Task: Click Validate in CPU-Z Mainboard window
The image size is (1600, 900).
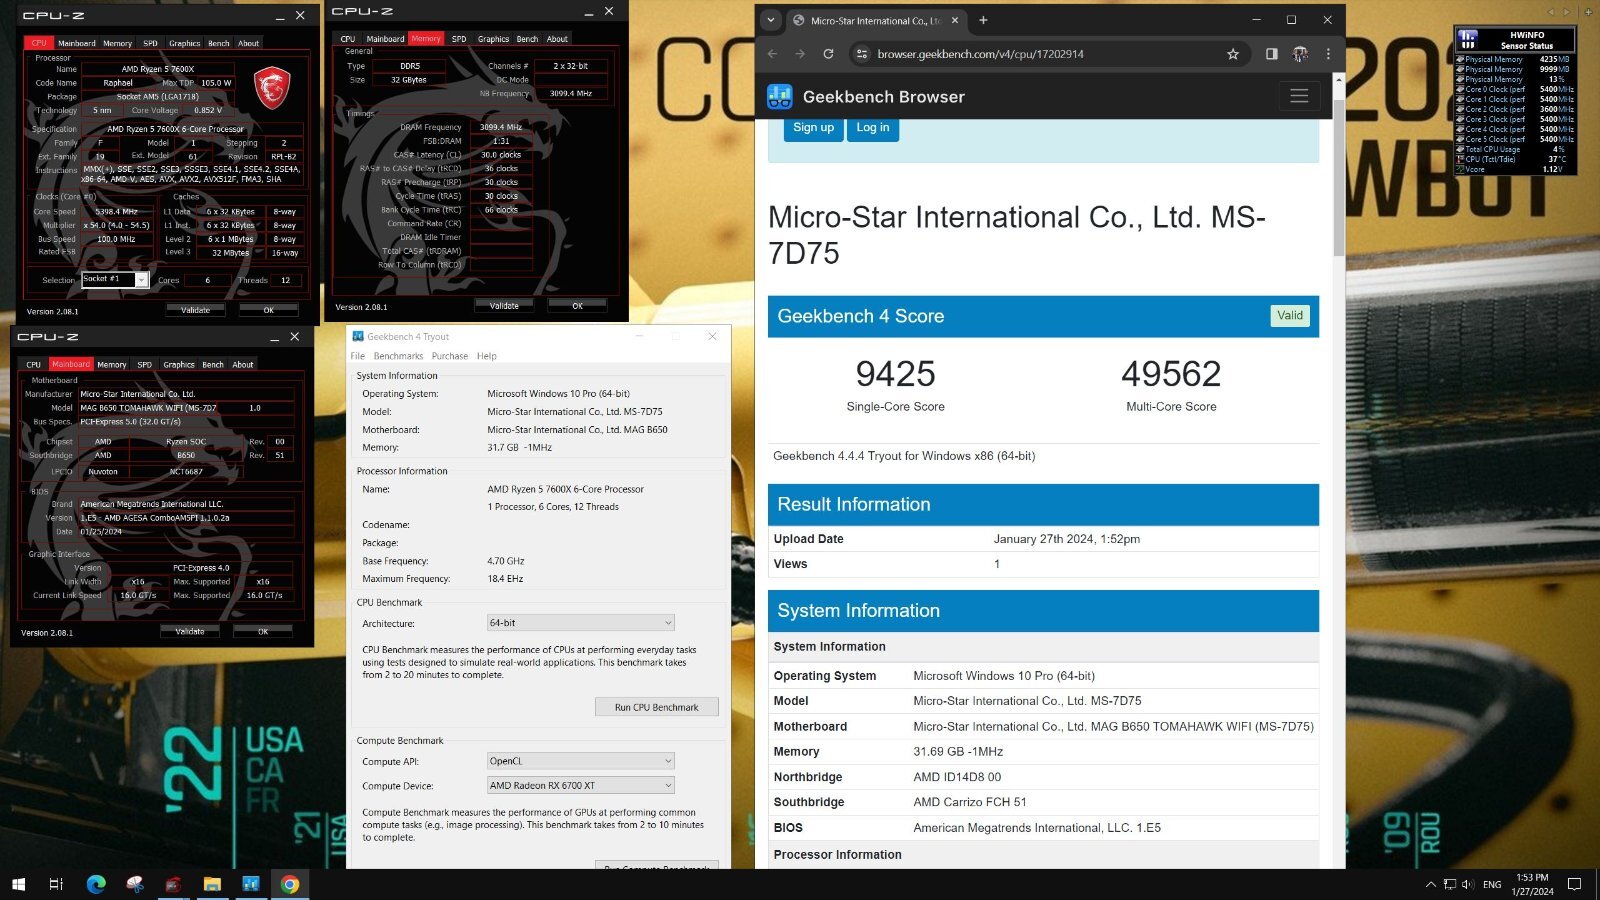Action: (190, 631)
